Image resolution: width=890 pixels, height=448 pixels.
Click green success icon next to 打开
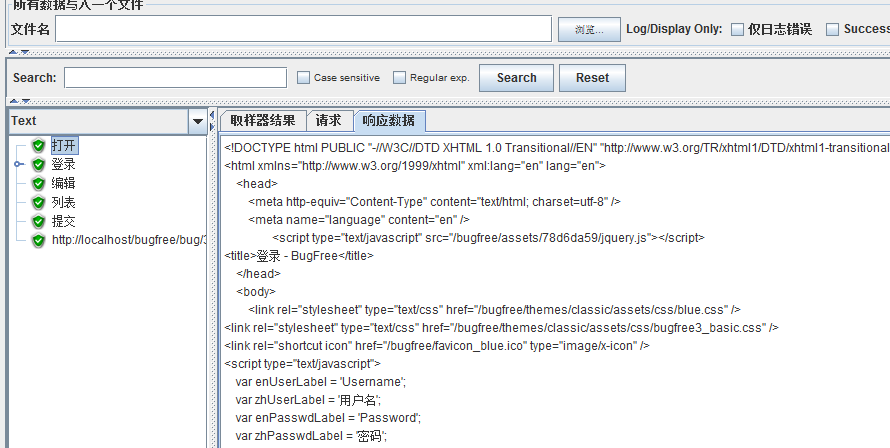(x=38, y=146)
